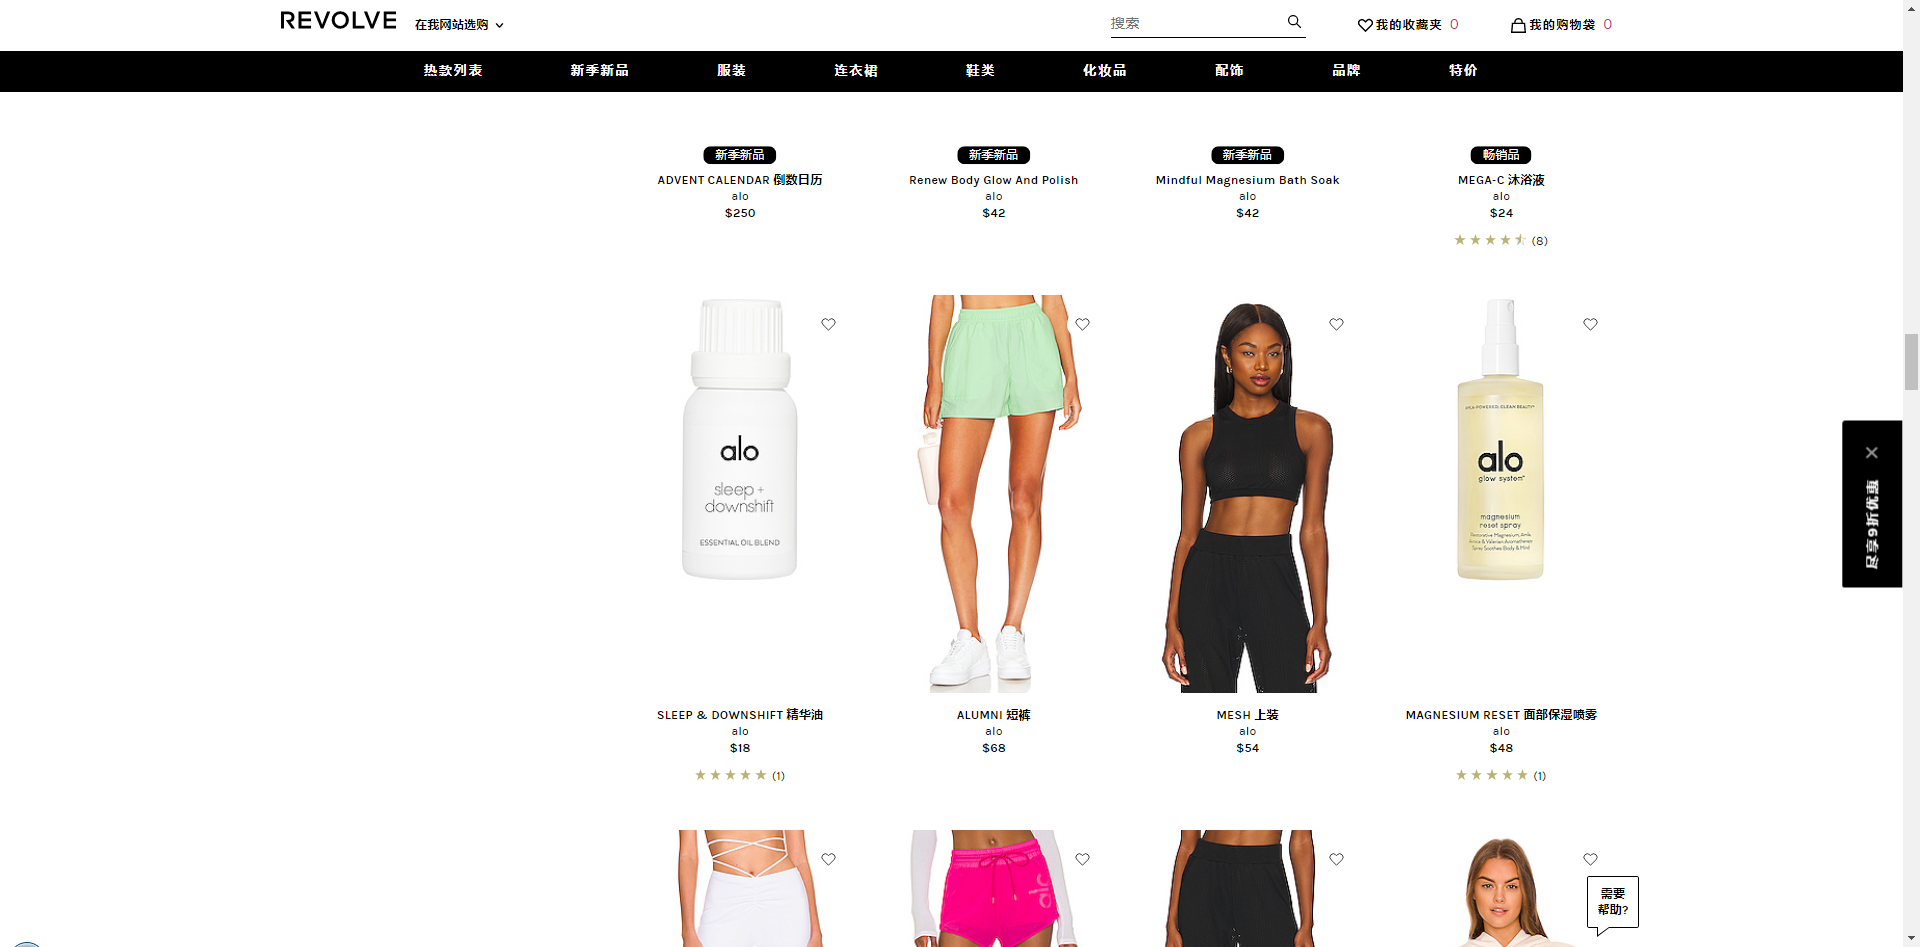This screenshot has width=1920, height=947.
Task: Favorite the pink shorts product
Action: click(x=1082, y=859)
